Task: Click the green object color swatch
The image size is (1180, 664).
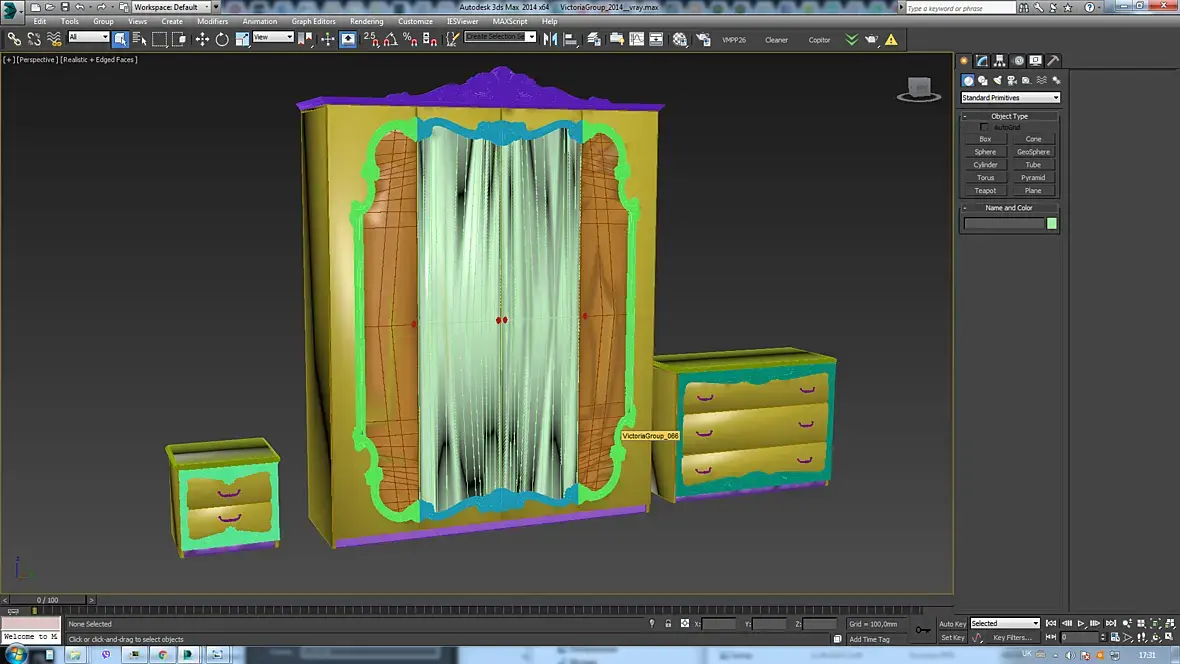Action: pos(1051,223)
